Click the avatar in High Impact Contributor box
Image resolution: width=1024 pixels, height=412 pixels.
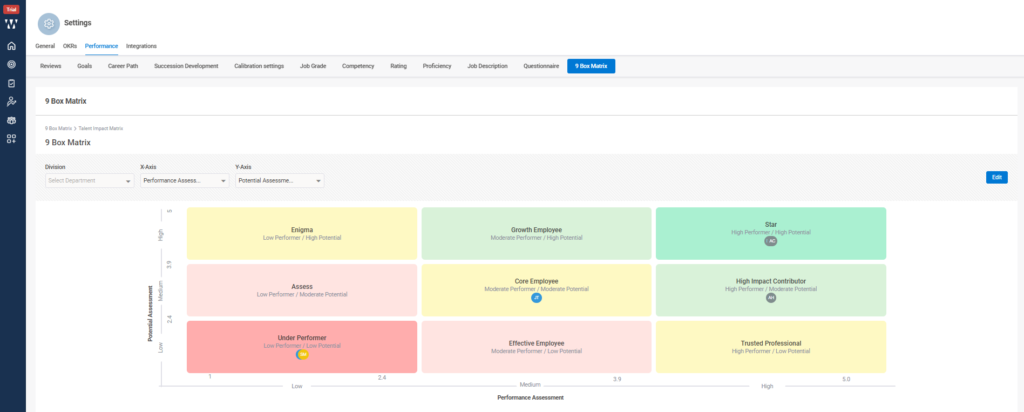tap(770, 297)
